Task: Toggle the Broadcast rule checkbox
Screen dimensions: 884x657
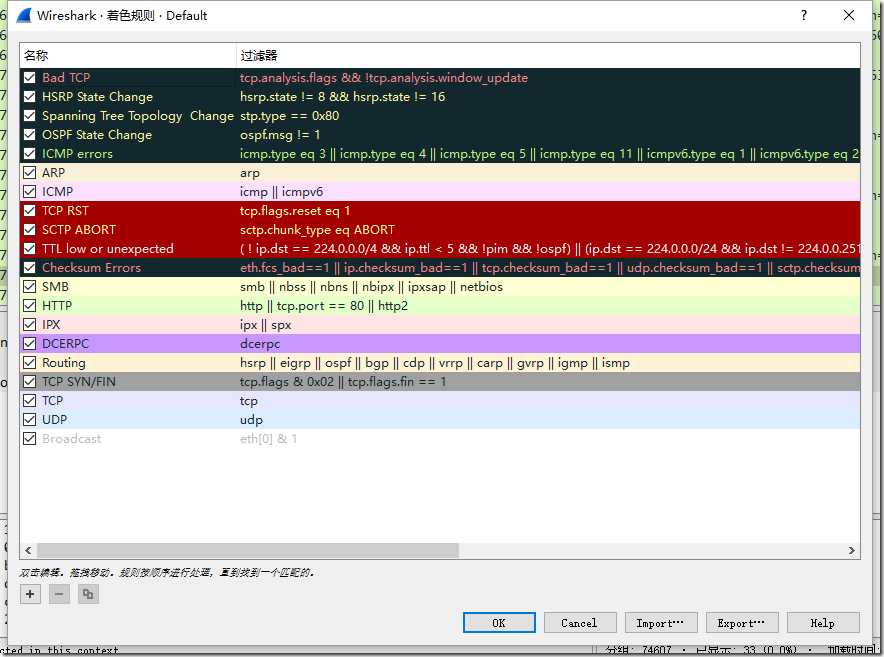Action: (30, 438)
